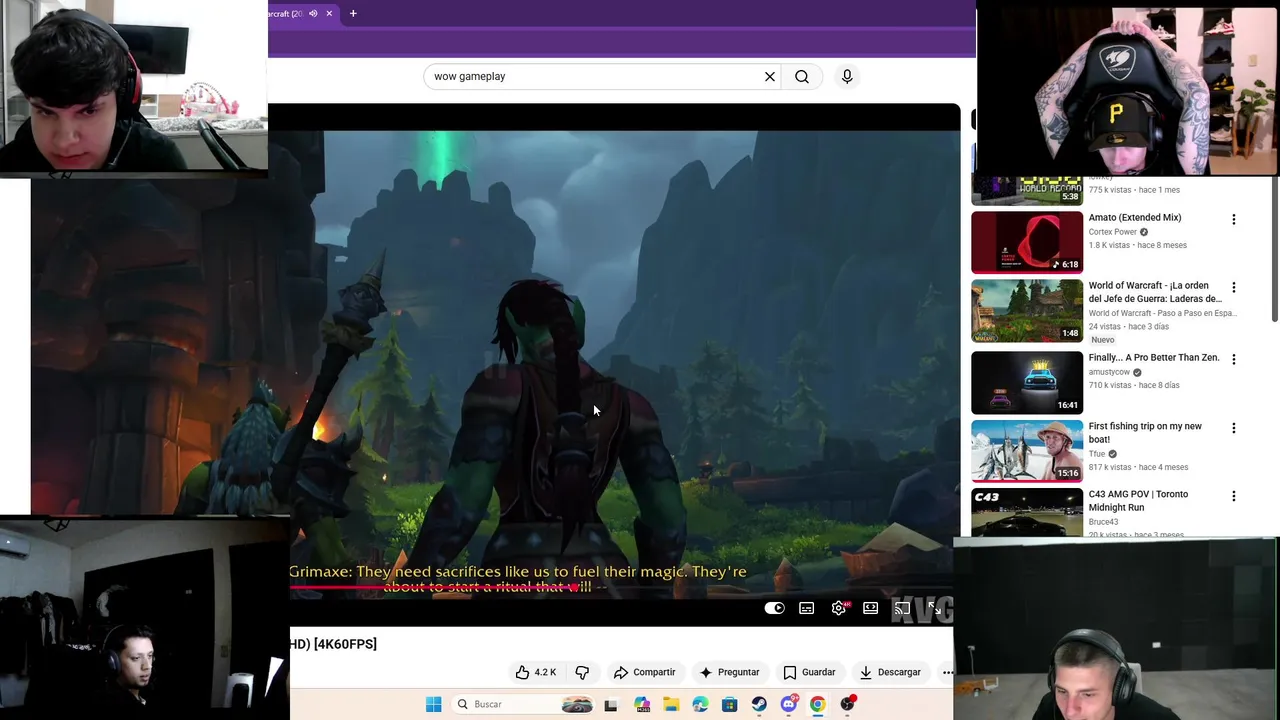Viewport: 1280px width, 720px height.
Task: Click the 'Nuevo' badge text
Action: pyautogui.click(x=1103, y=340)
